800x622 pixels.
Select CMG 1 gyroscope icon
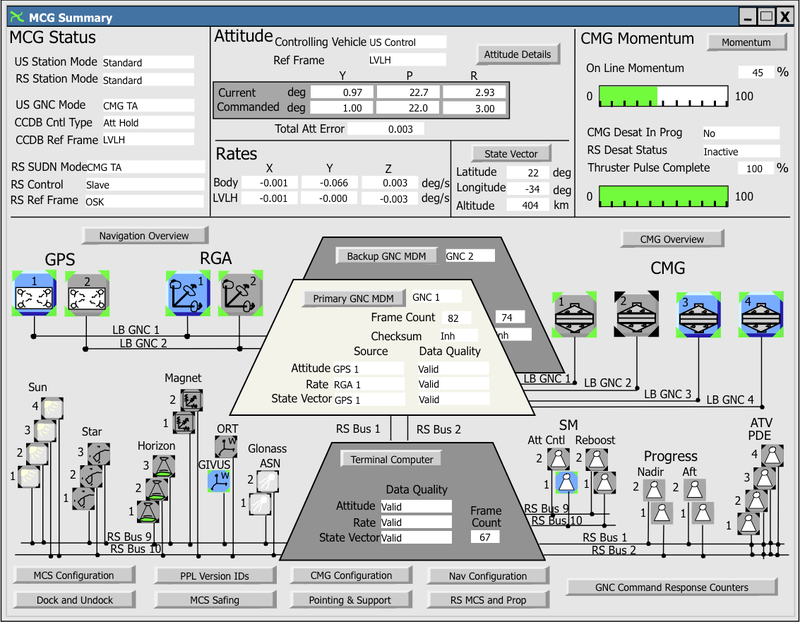574,314
